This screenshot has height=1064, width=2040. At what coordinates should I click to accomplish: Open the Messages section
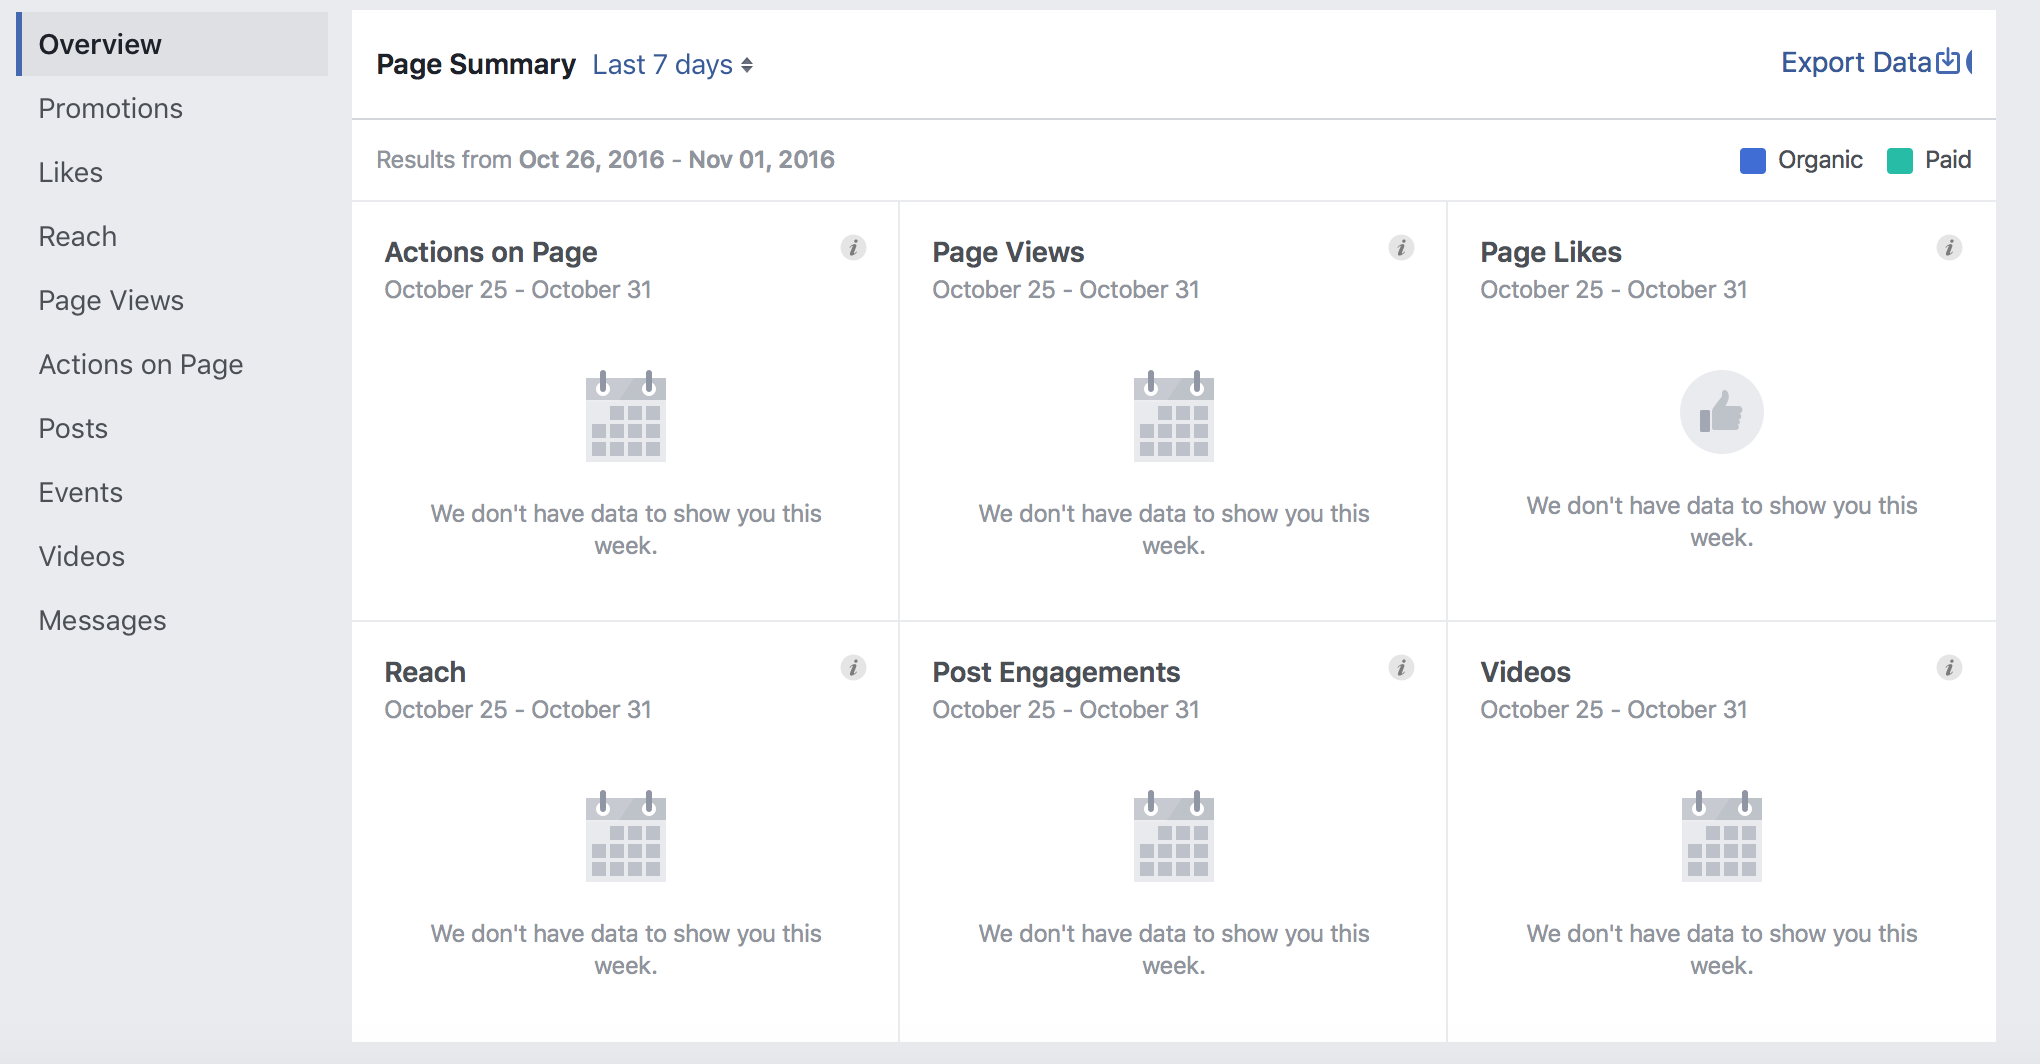[x=102, y=620]
